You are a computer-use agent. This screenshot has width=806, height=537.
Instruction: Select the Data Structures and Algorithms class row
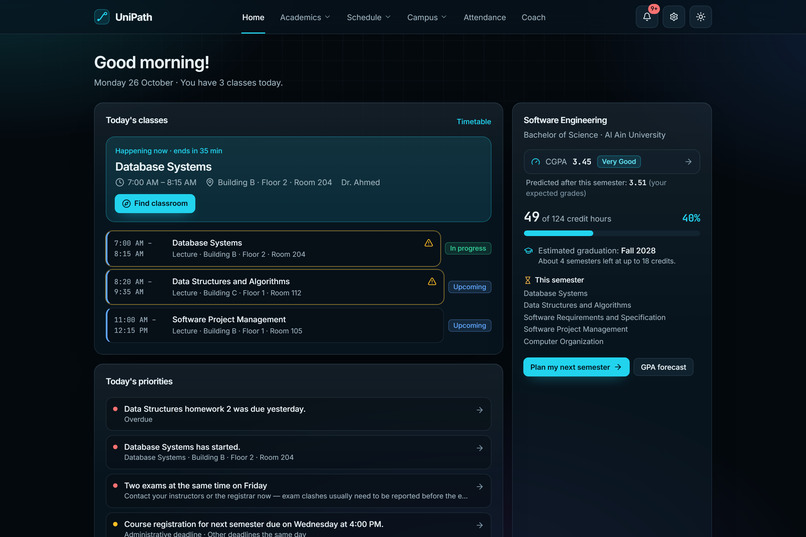275,287
